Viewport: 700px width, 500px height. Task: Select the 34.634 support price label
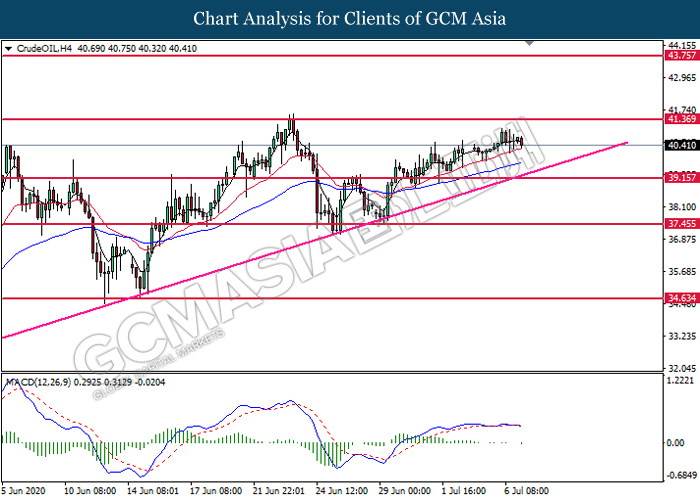click(682, 298)
